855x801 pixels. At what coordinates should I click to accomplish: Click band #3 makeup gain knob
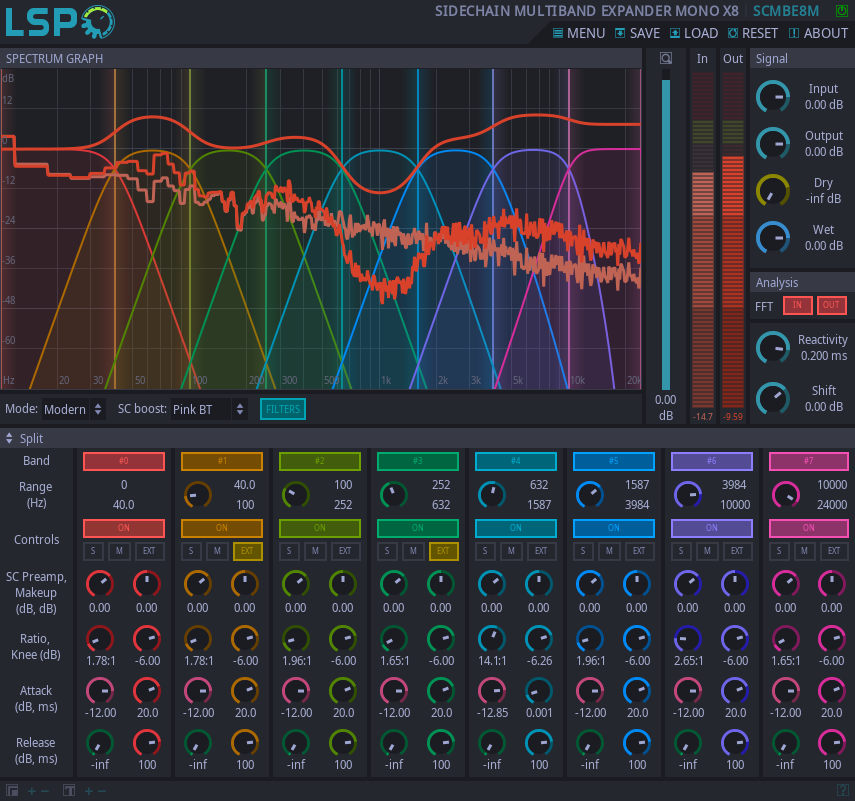441,584
